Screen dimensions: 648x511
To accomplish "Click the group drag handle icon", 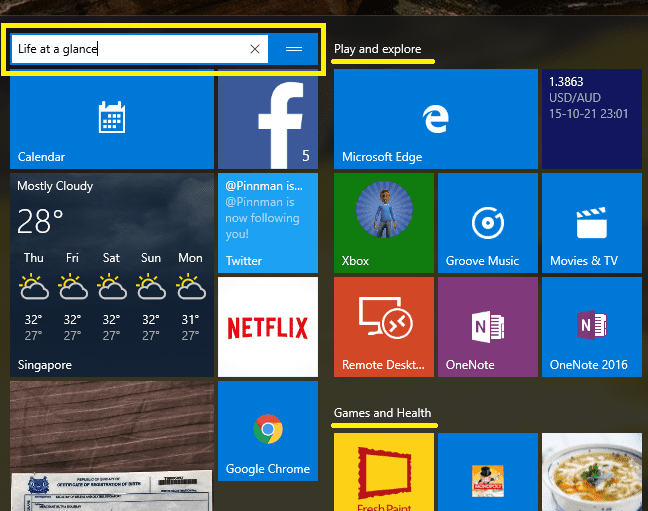I will (x=294, y=49).
